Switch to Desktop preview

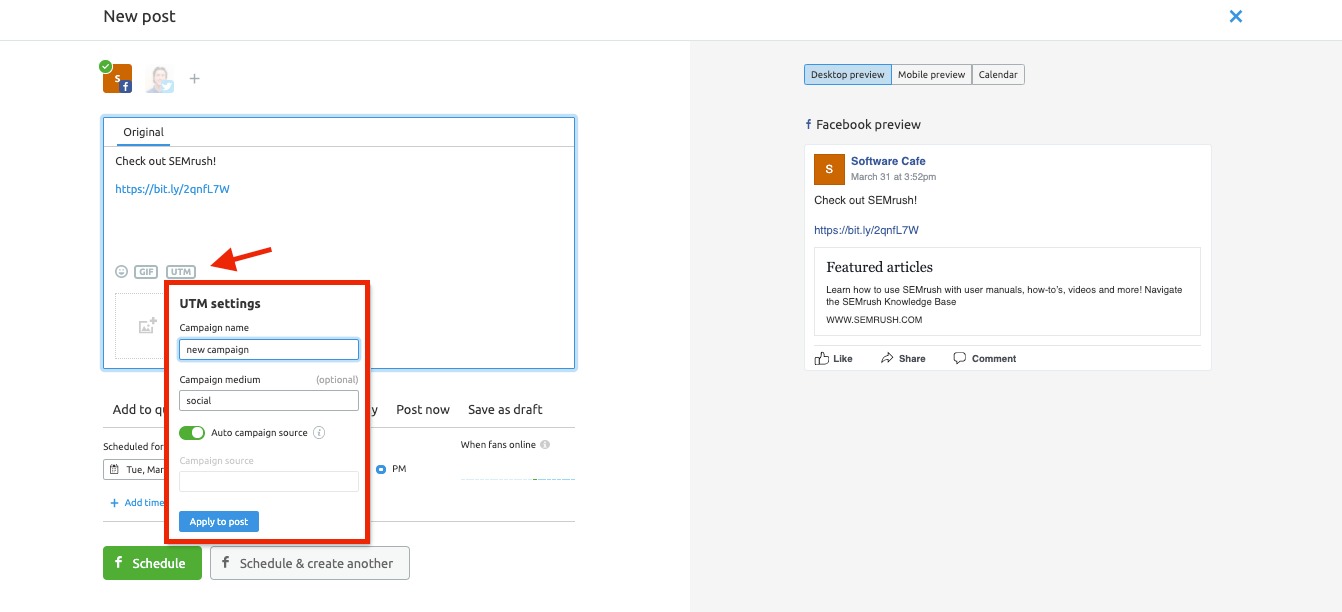847,74
